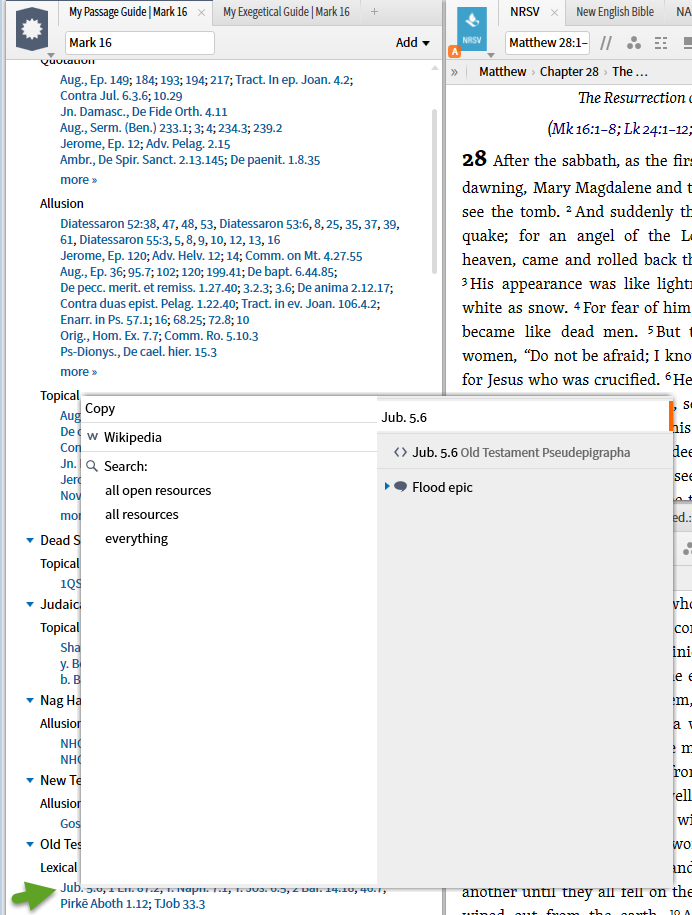Switch to My Exegetical Guide Mark 16 tab
692x915 pixels.
pos(286,12)
